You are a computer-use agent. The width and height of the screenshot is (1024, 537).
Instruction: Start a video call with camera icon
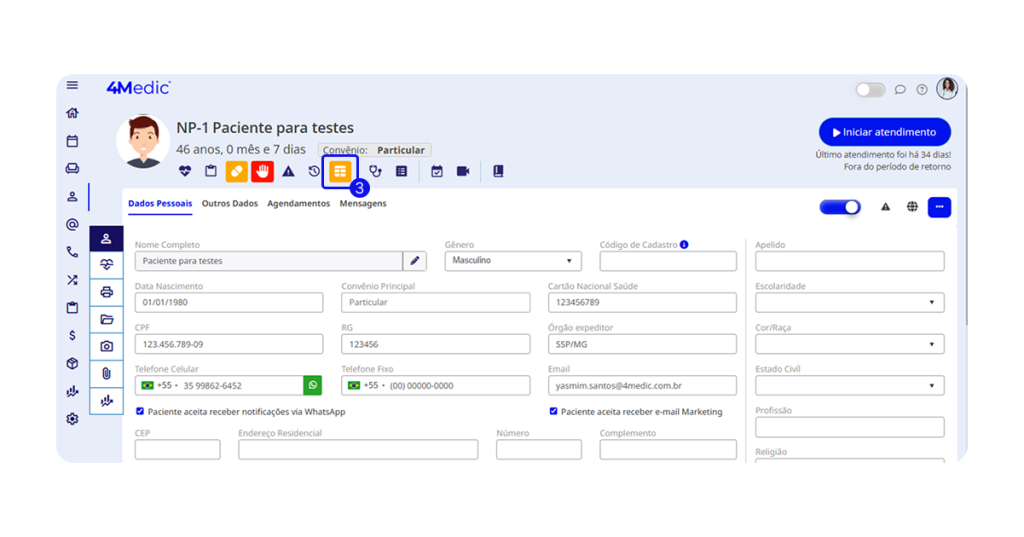[463, 172]
